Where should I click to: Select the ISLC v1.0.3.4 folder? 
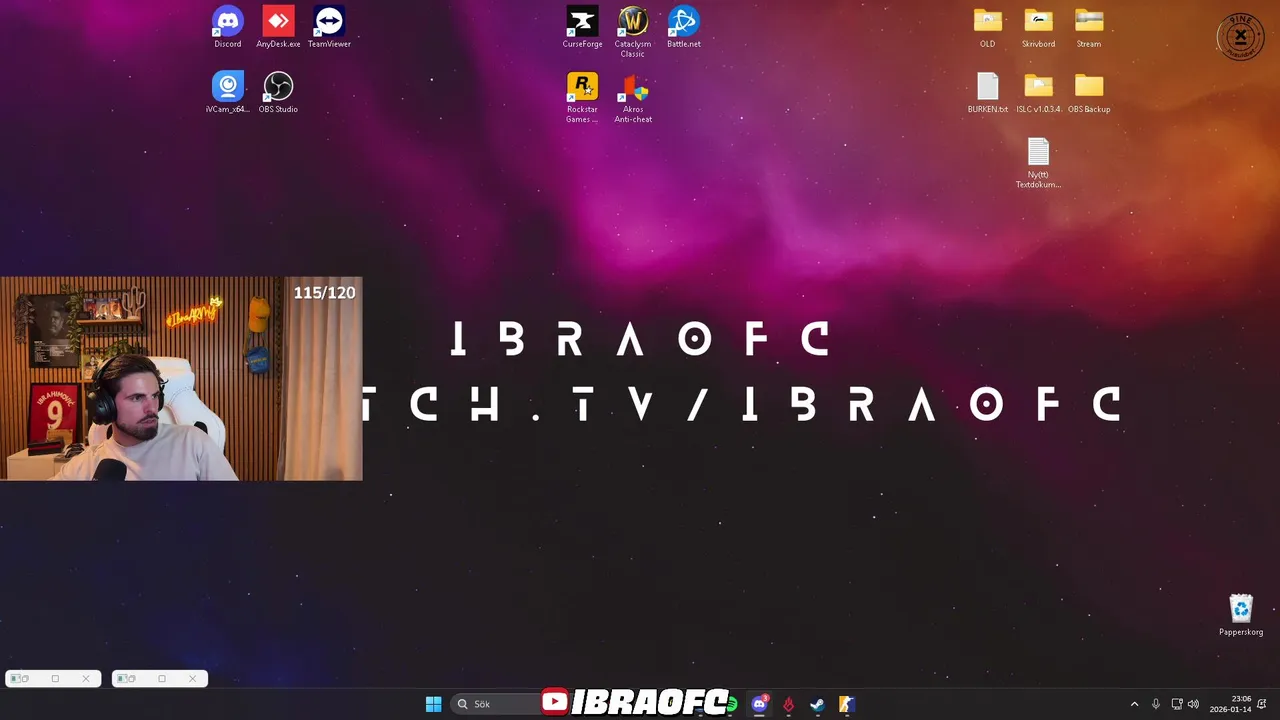(x=1038, y=92)
